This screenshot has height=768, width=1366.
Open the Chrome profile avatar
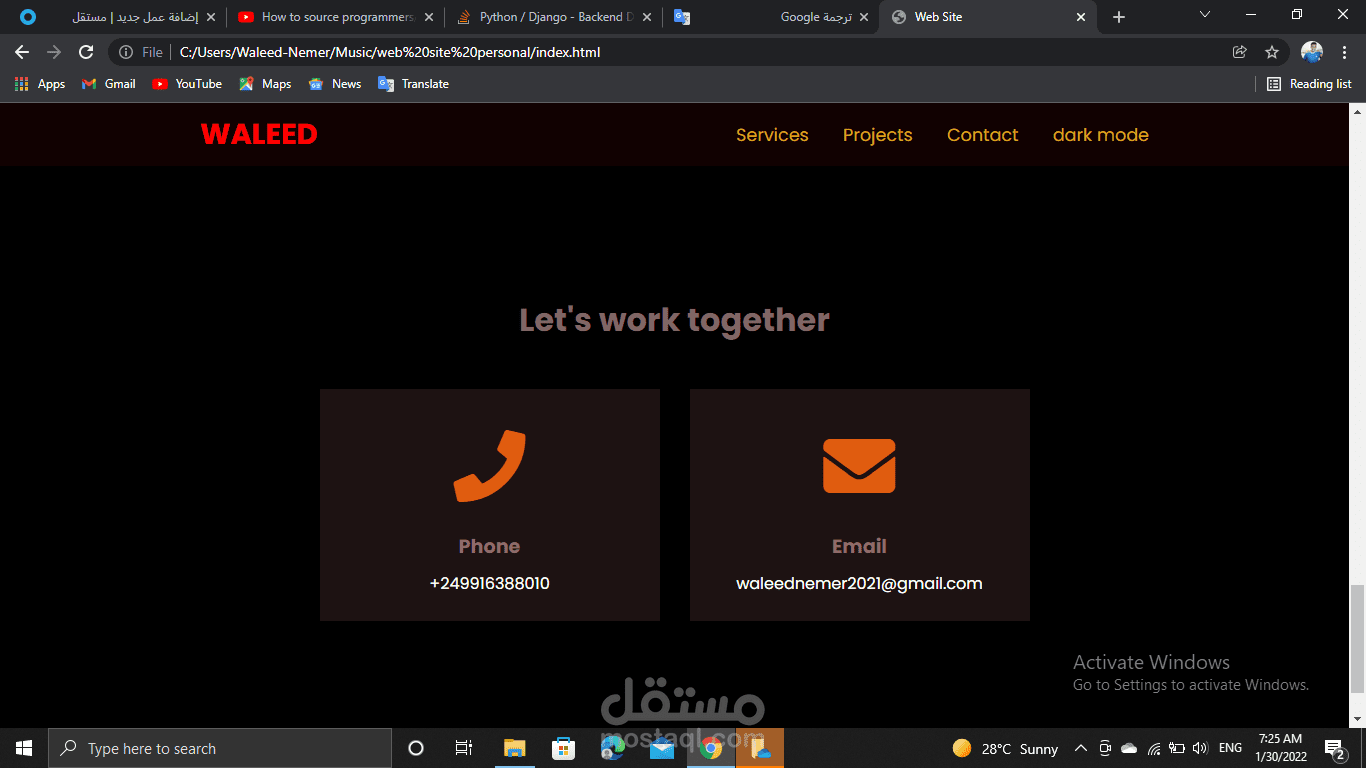click(1312, 52)
